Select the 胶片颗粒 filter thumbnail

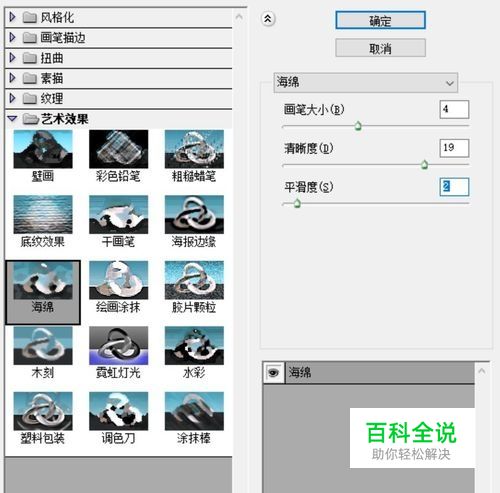point(194,280)
